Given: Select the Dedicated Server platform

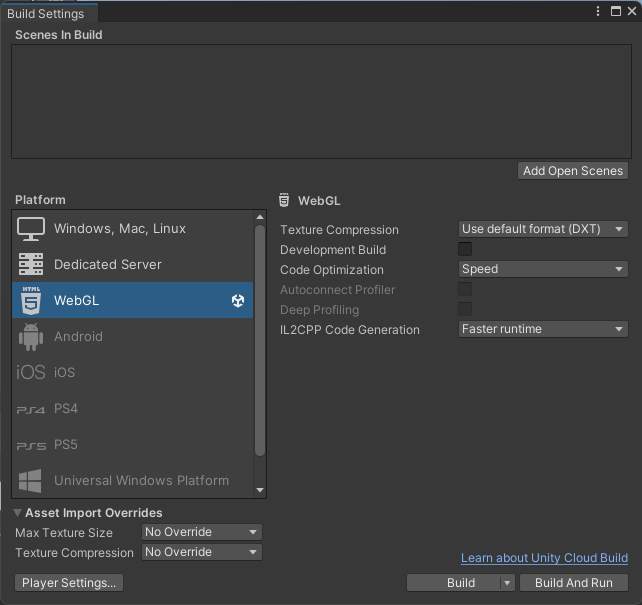Looking at the screenshot, I should [x=133, y=264].
